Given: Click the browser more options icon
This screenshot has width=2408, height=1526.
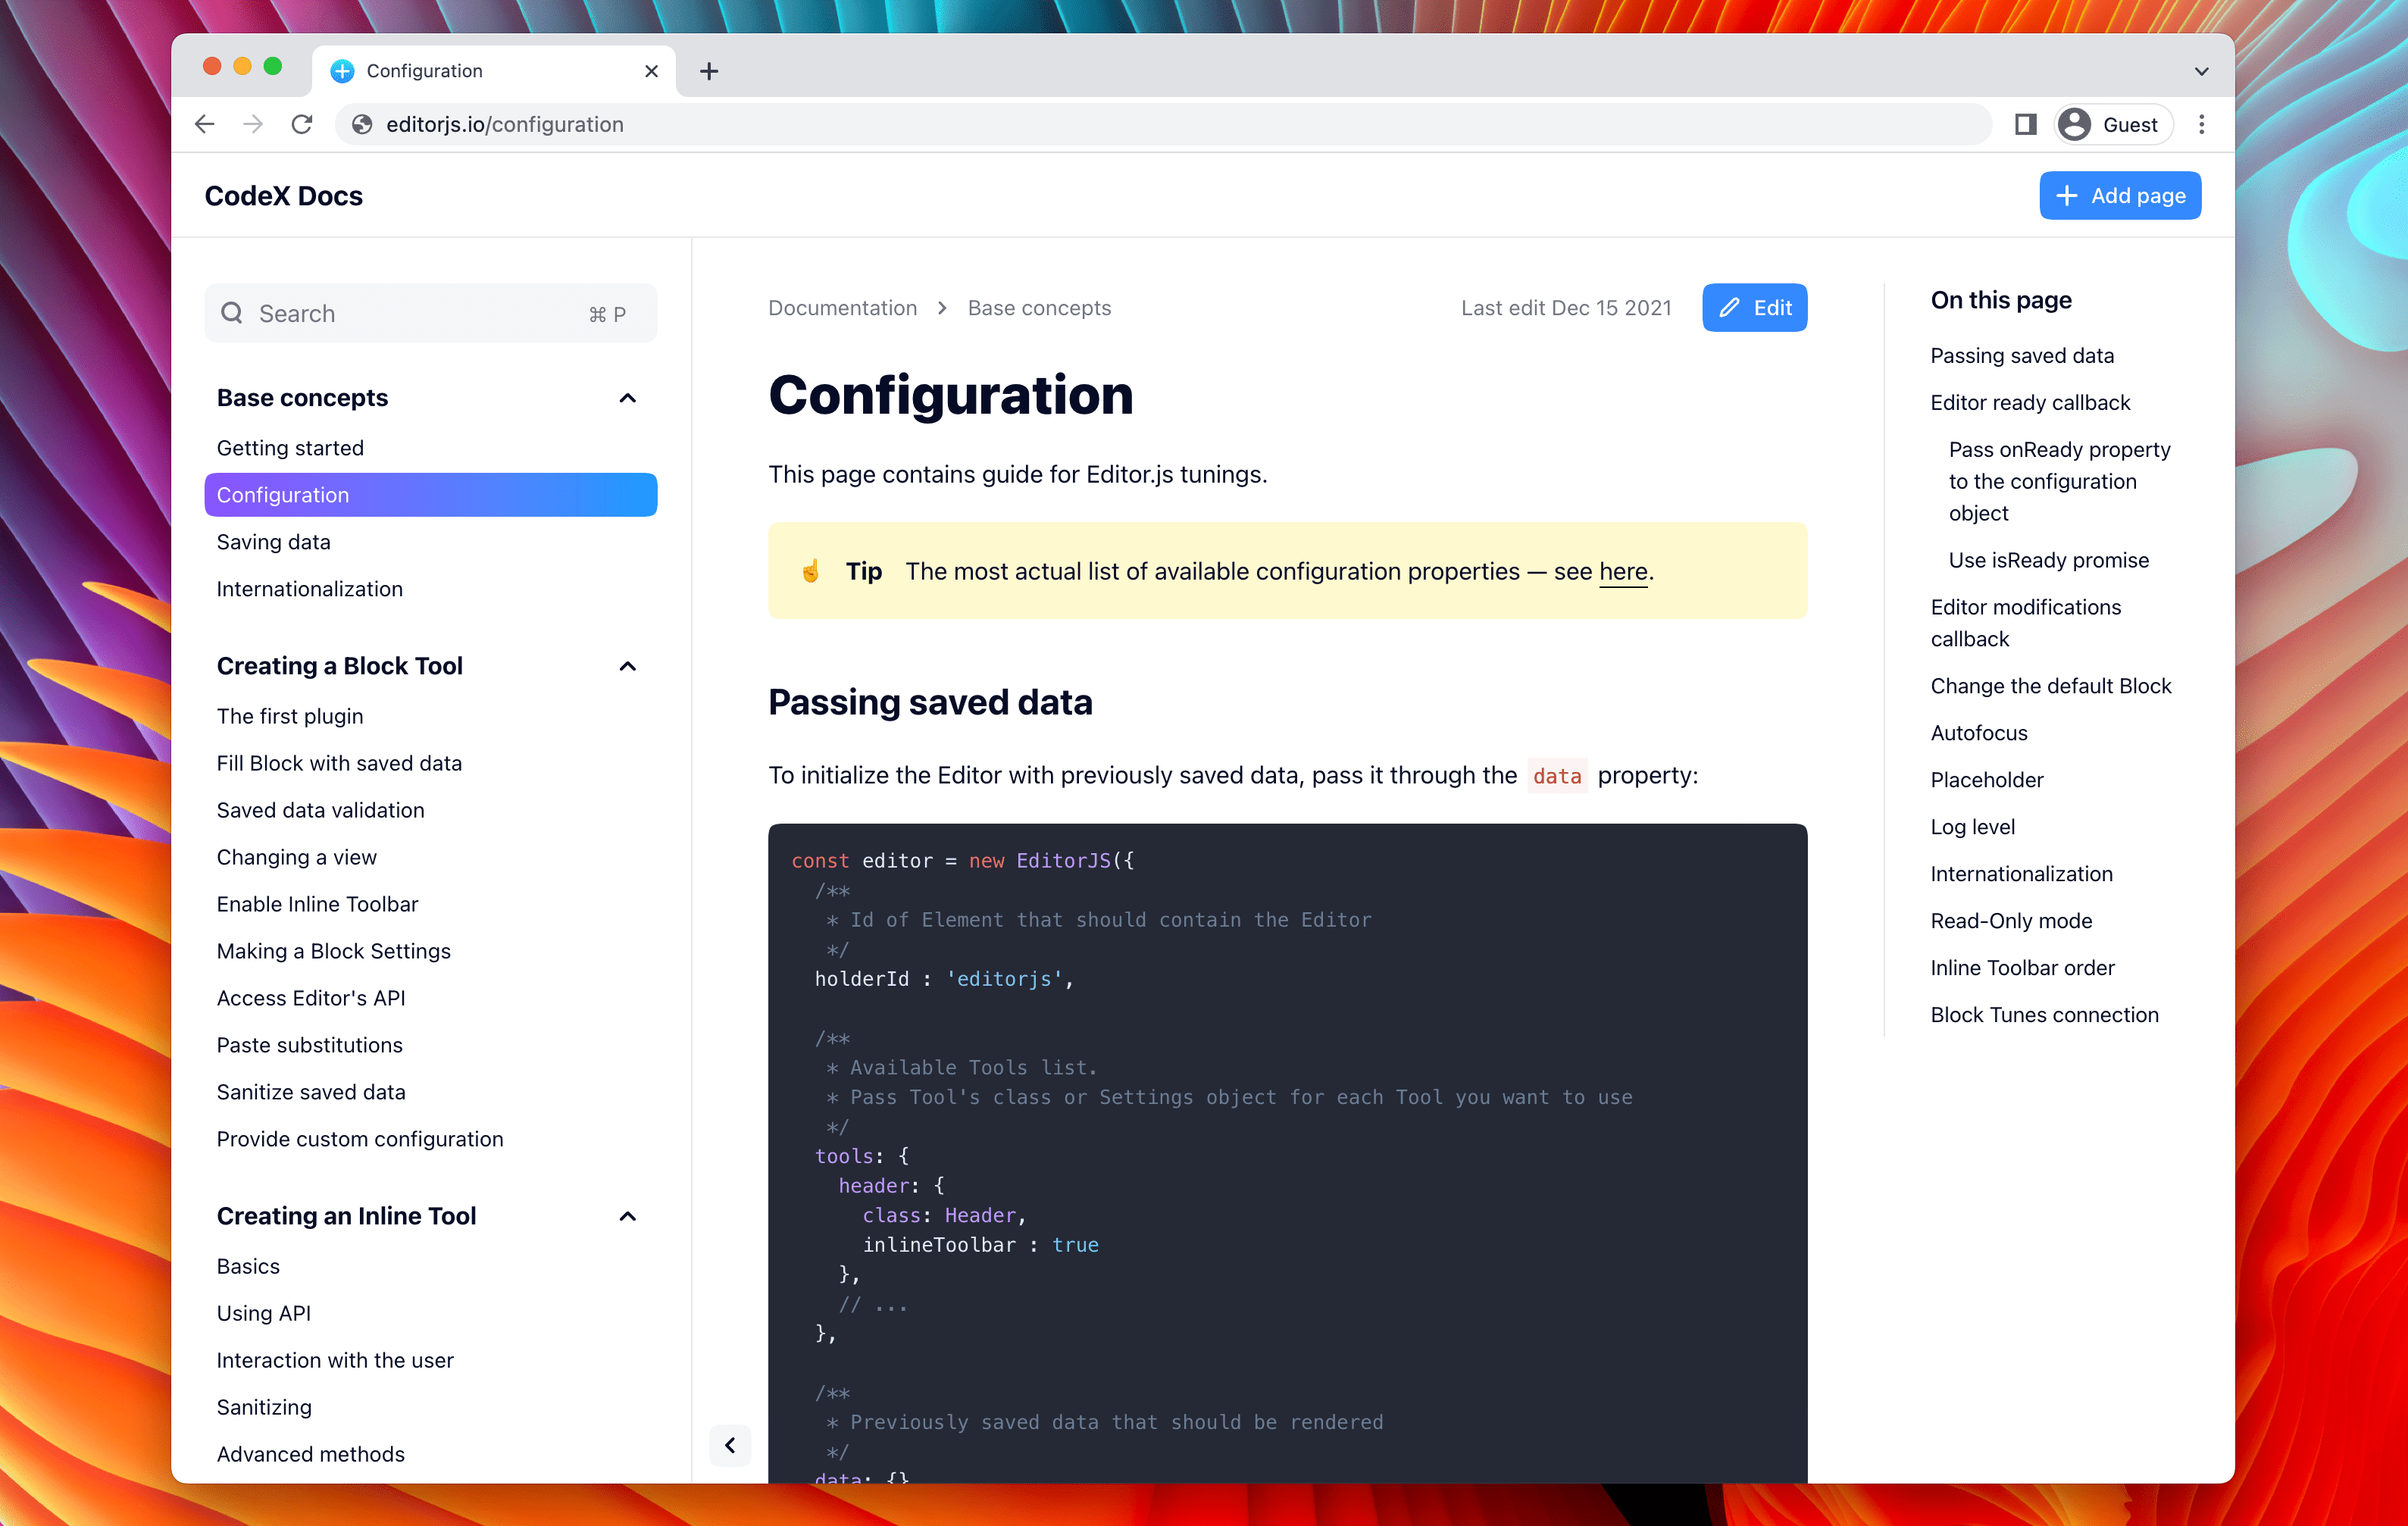Looking at the screenshot, I should point(2208,123).
